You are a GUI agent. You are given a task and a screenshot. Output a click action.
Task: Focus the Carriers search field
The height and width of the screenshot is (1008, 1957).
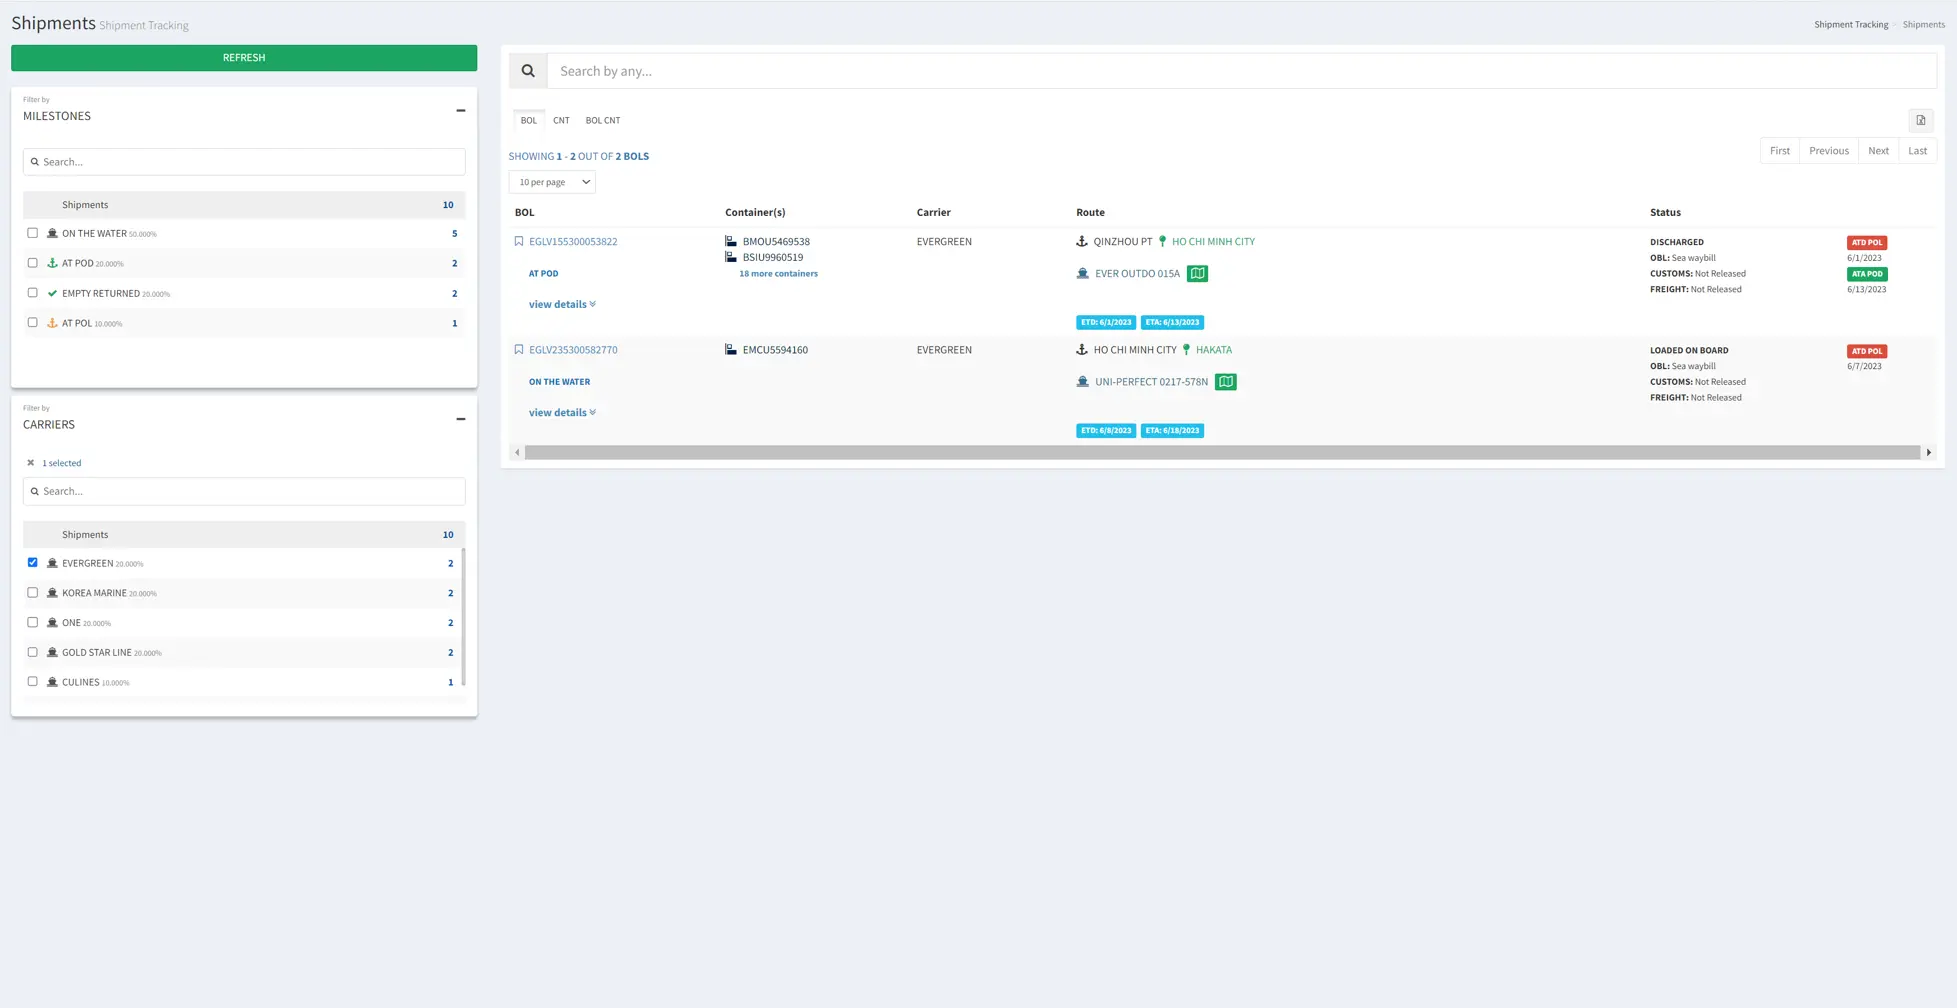244,491
